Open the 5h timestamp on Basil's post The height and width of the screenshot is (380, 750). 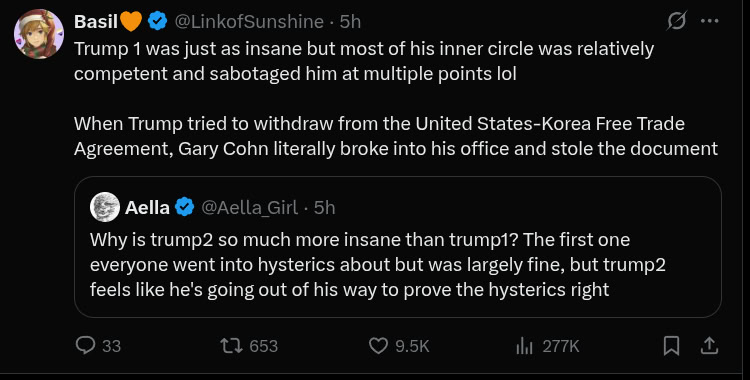coord(350,22)
